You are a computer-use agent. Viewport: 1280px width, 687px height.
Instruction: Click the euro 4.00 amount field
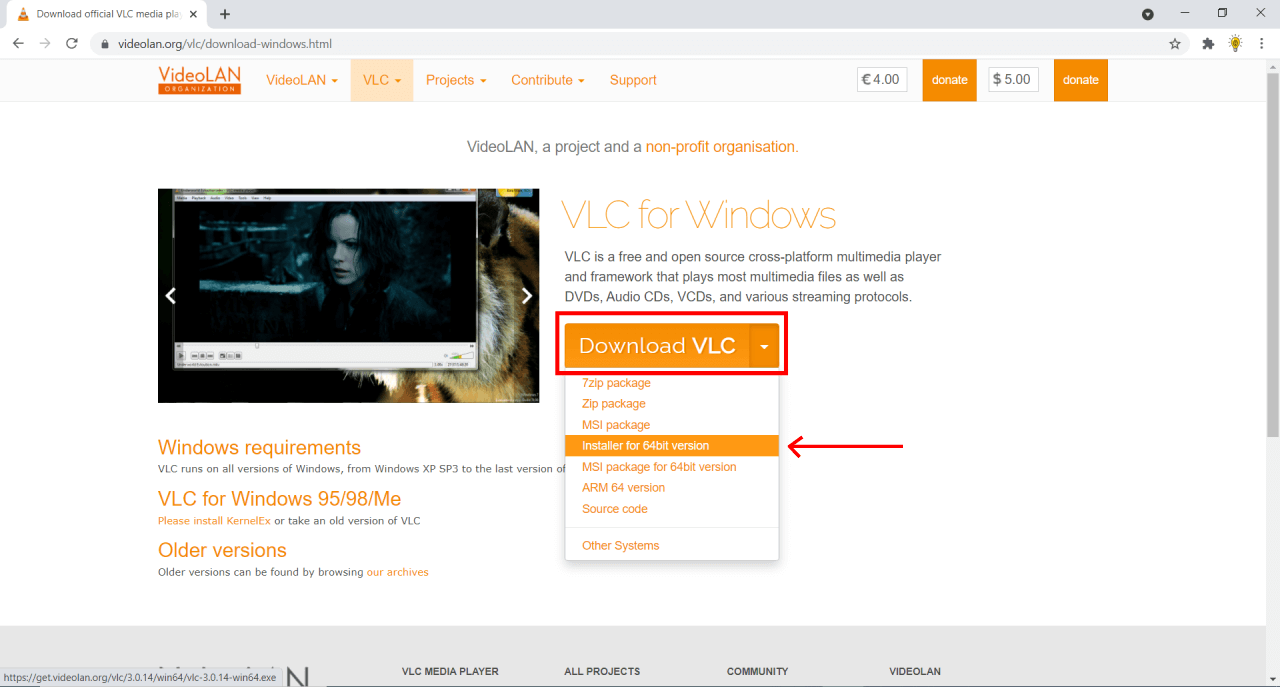(x=882, y=80)
